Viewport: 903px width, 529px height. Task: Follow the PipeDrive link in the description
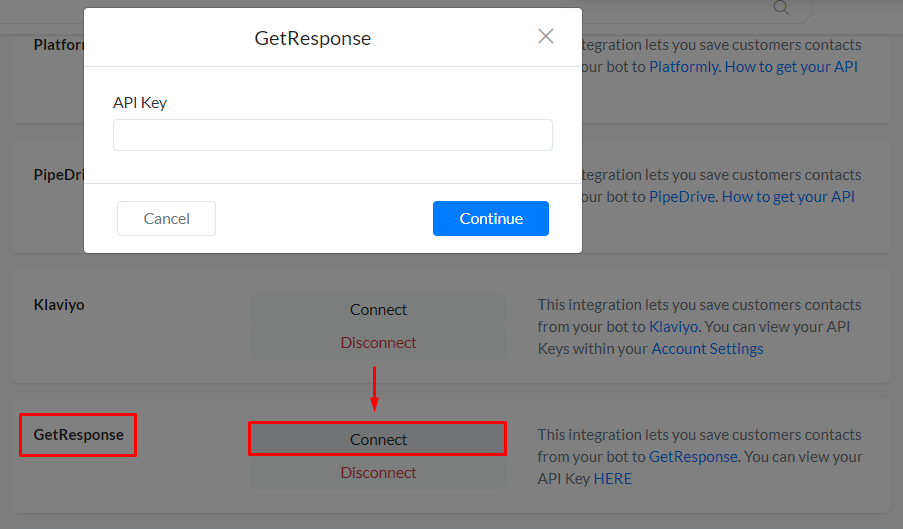click(x=682, y=197)
